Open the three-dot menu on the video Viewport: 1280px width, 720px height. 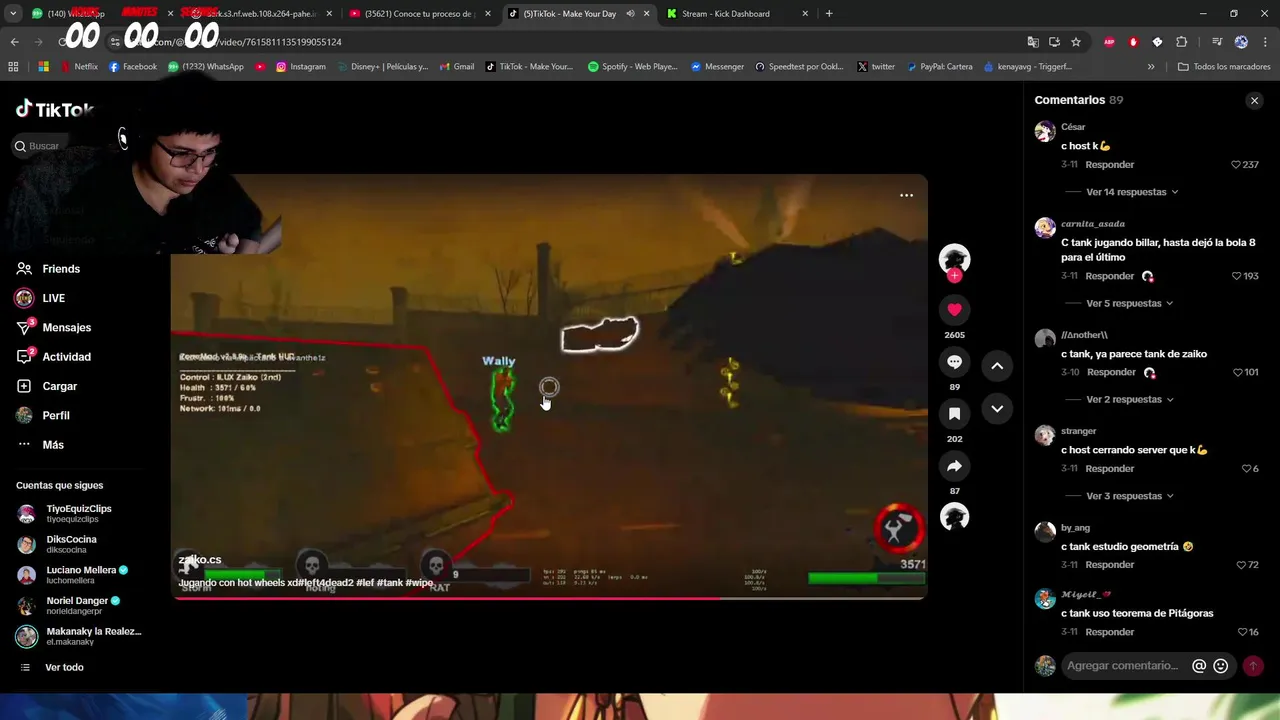click(x=906, y=195)
